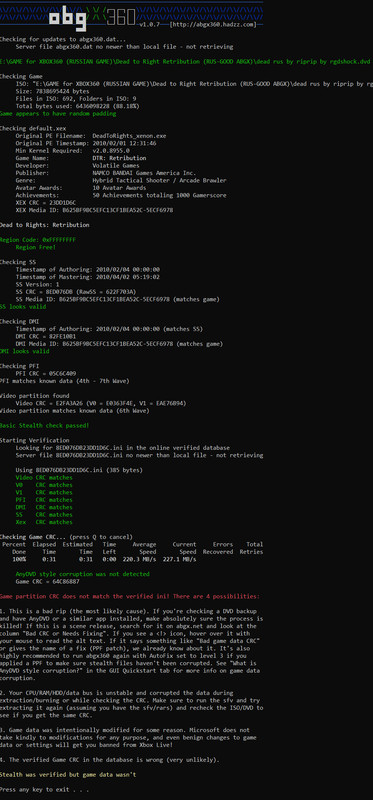Select the "DMI Media ID" line

(119, 344)
